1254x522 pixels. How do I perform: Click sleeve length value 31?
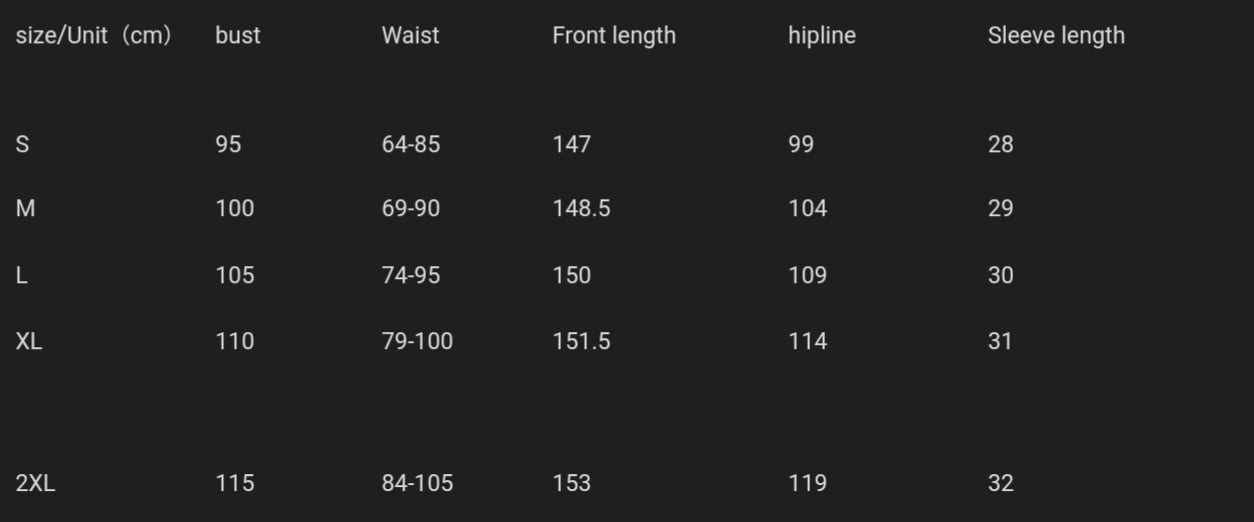pyautogui.click(x=1000, y=341)
